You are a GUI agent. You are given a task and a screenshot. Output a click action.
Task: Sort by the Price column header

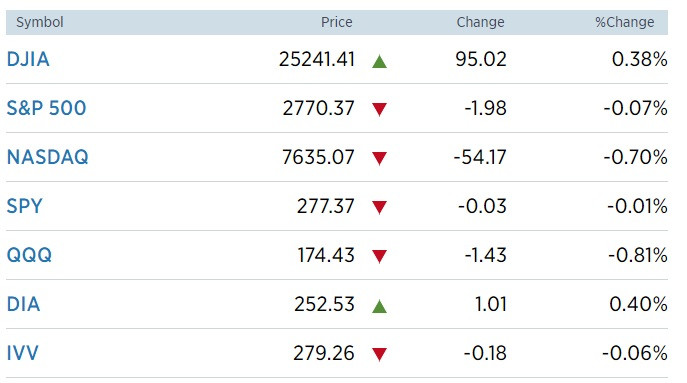[x=336, y=22]
